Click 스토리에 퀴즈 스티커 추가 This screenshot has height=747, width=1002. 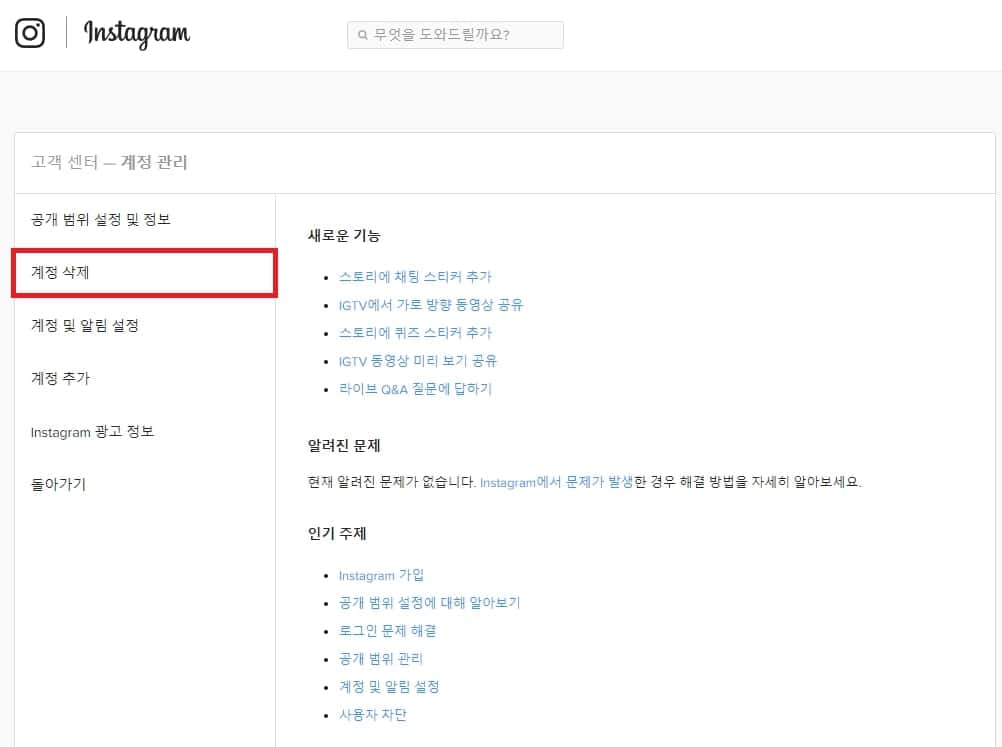point(416,332)
